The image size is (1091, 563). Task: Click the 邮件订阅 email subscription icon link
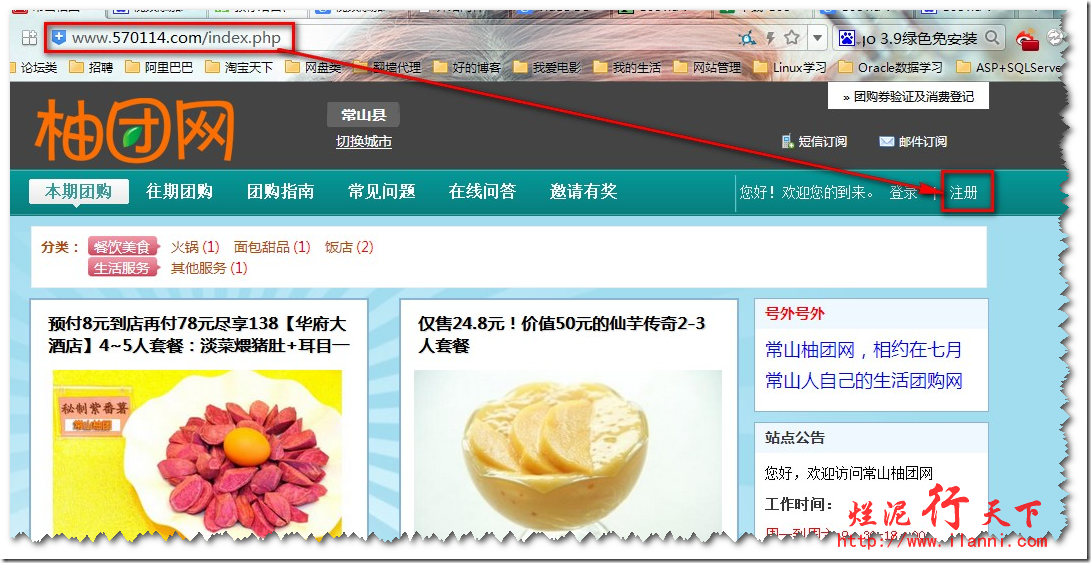tap(913, 142)
